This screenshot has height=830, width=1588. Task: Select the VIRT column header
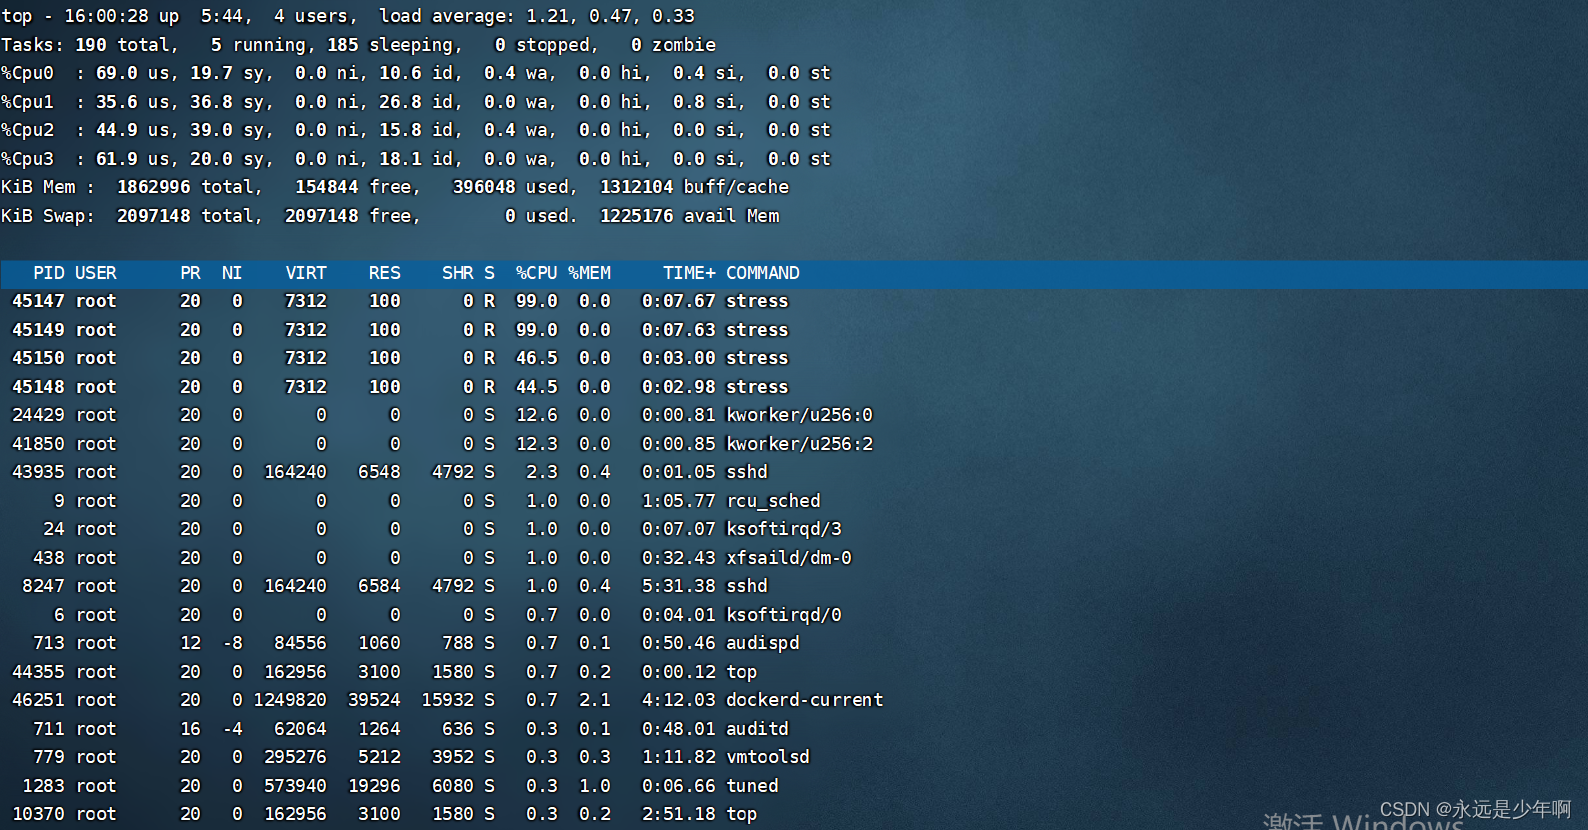[x=306, y=273]
